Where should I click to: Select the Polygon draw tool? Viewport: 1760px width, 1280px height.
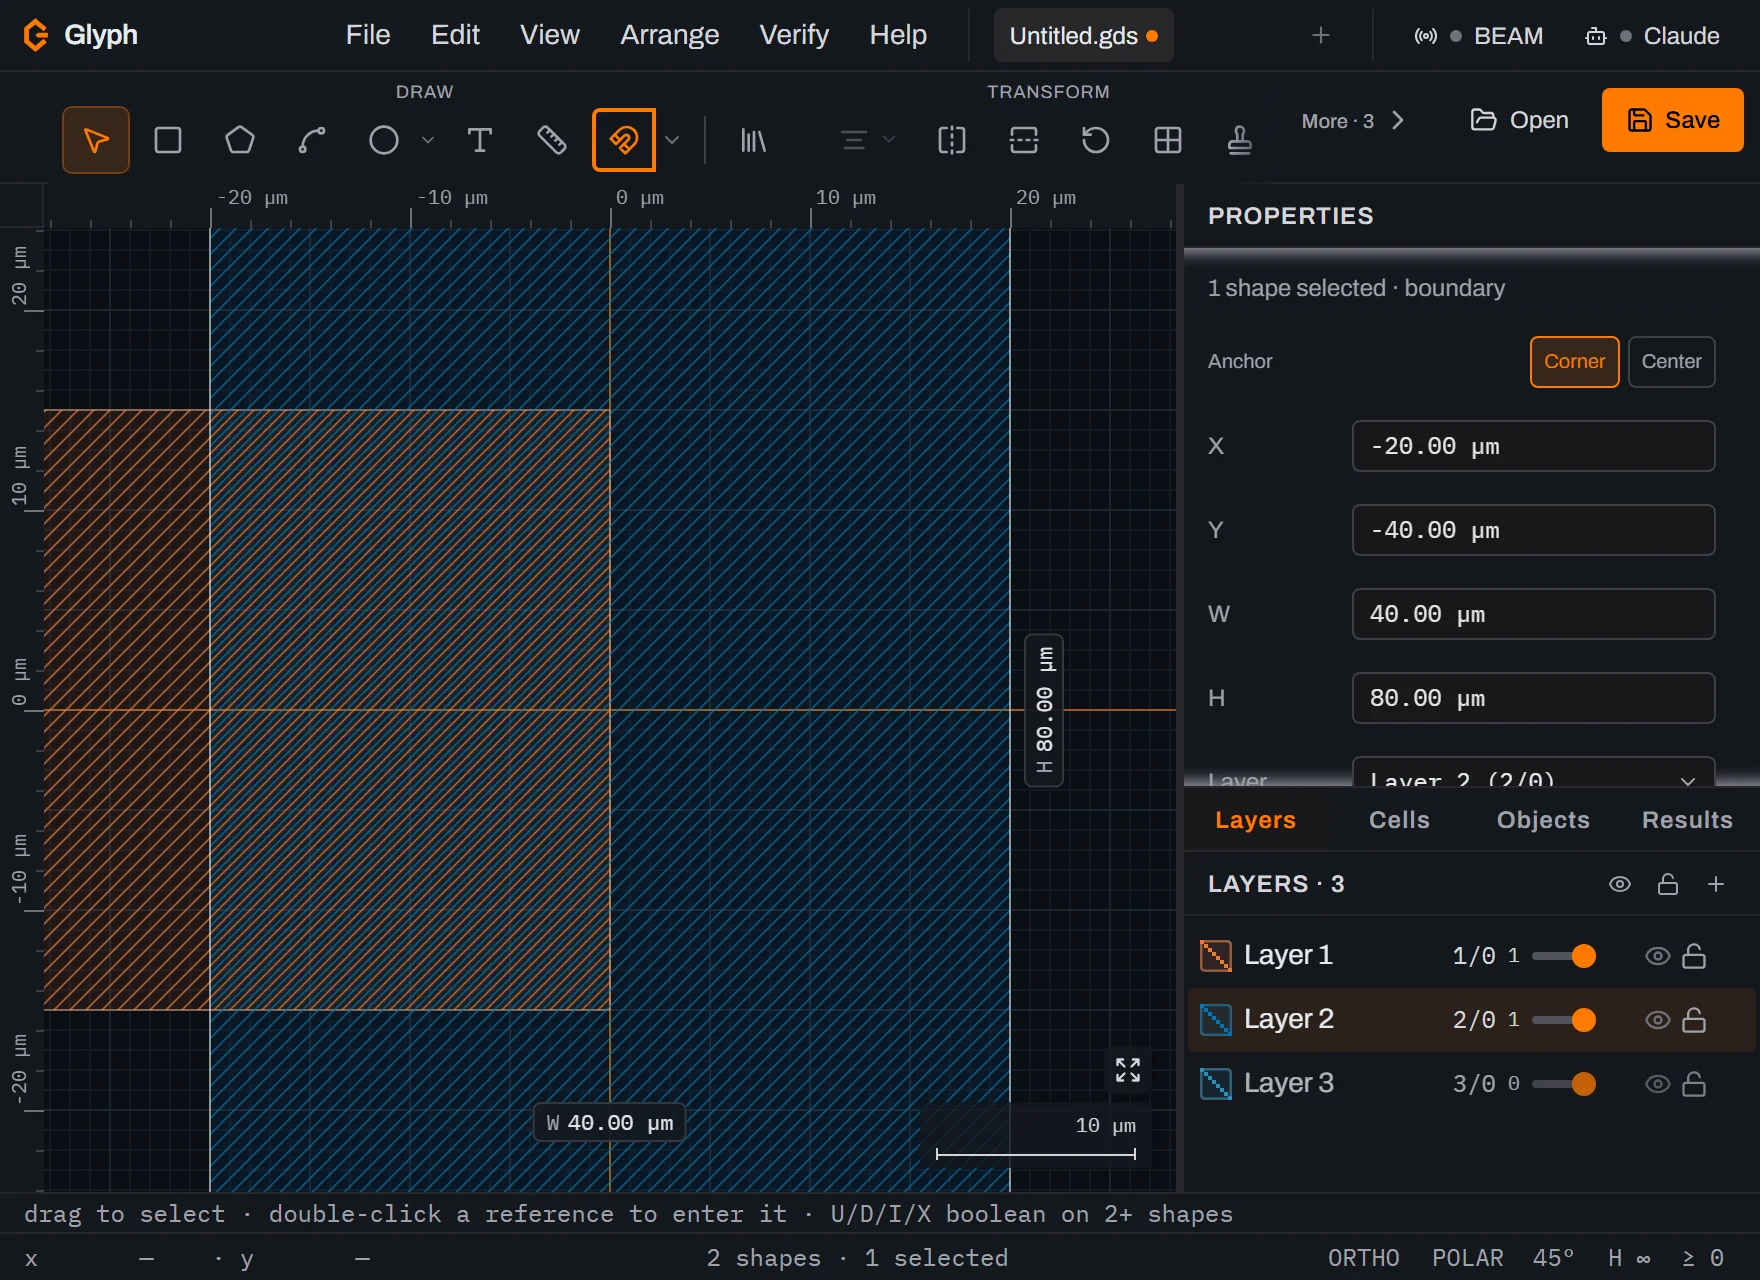(240, 140)
